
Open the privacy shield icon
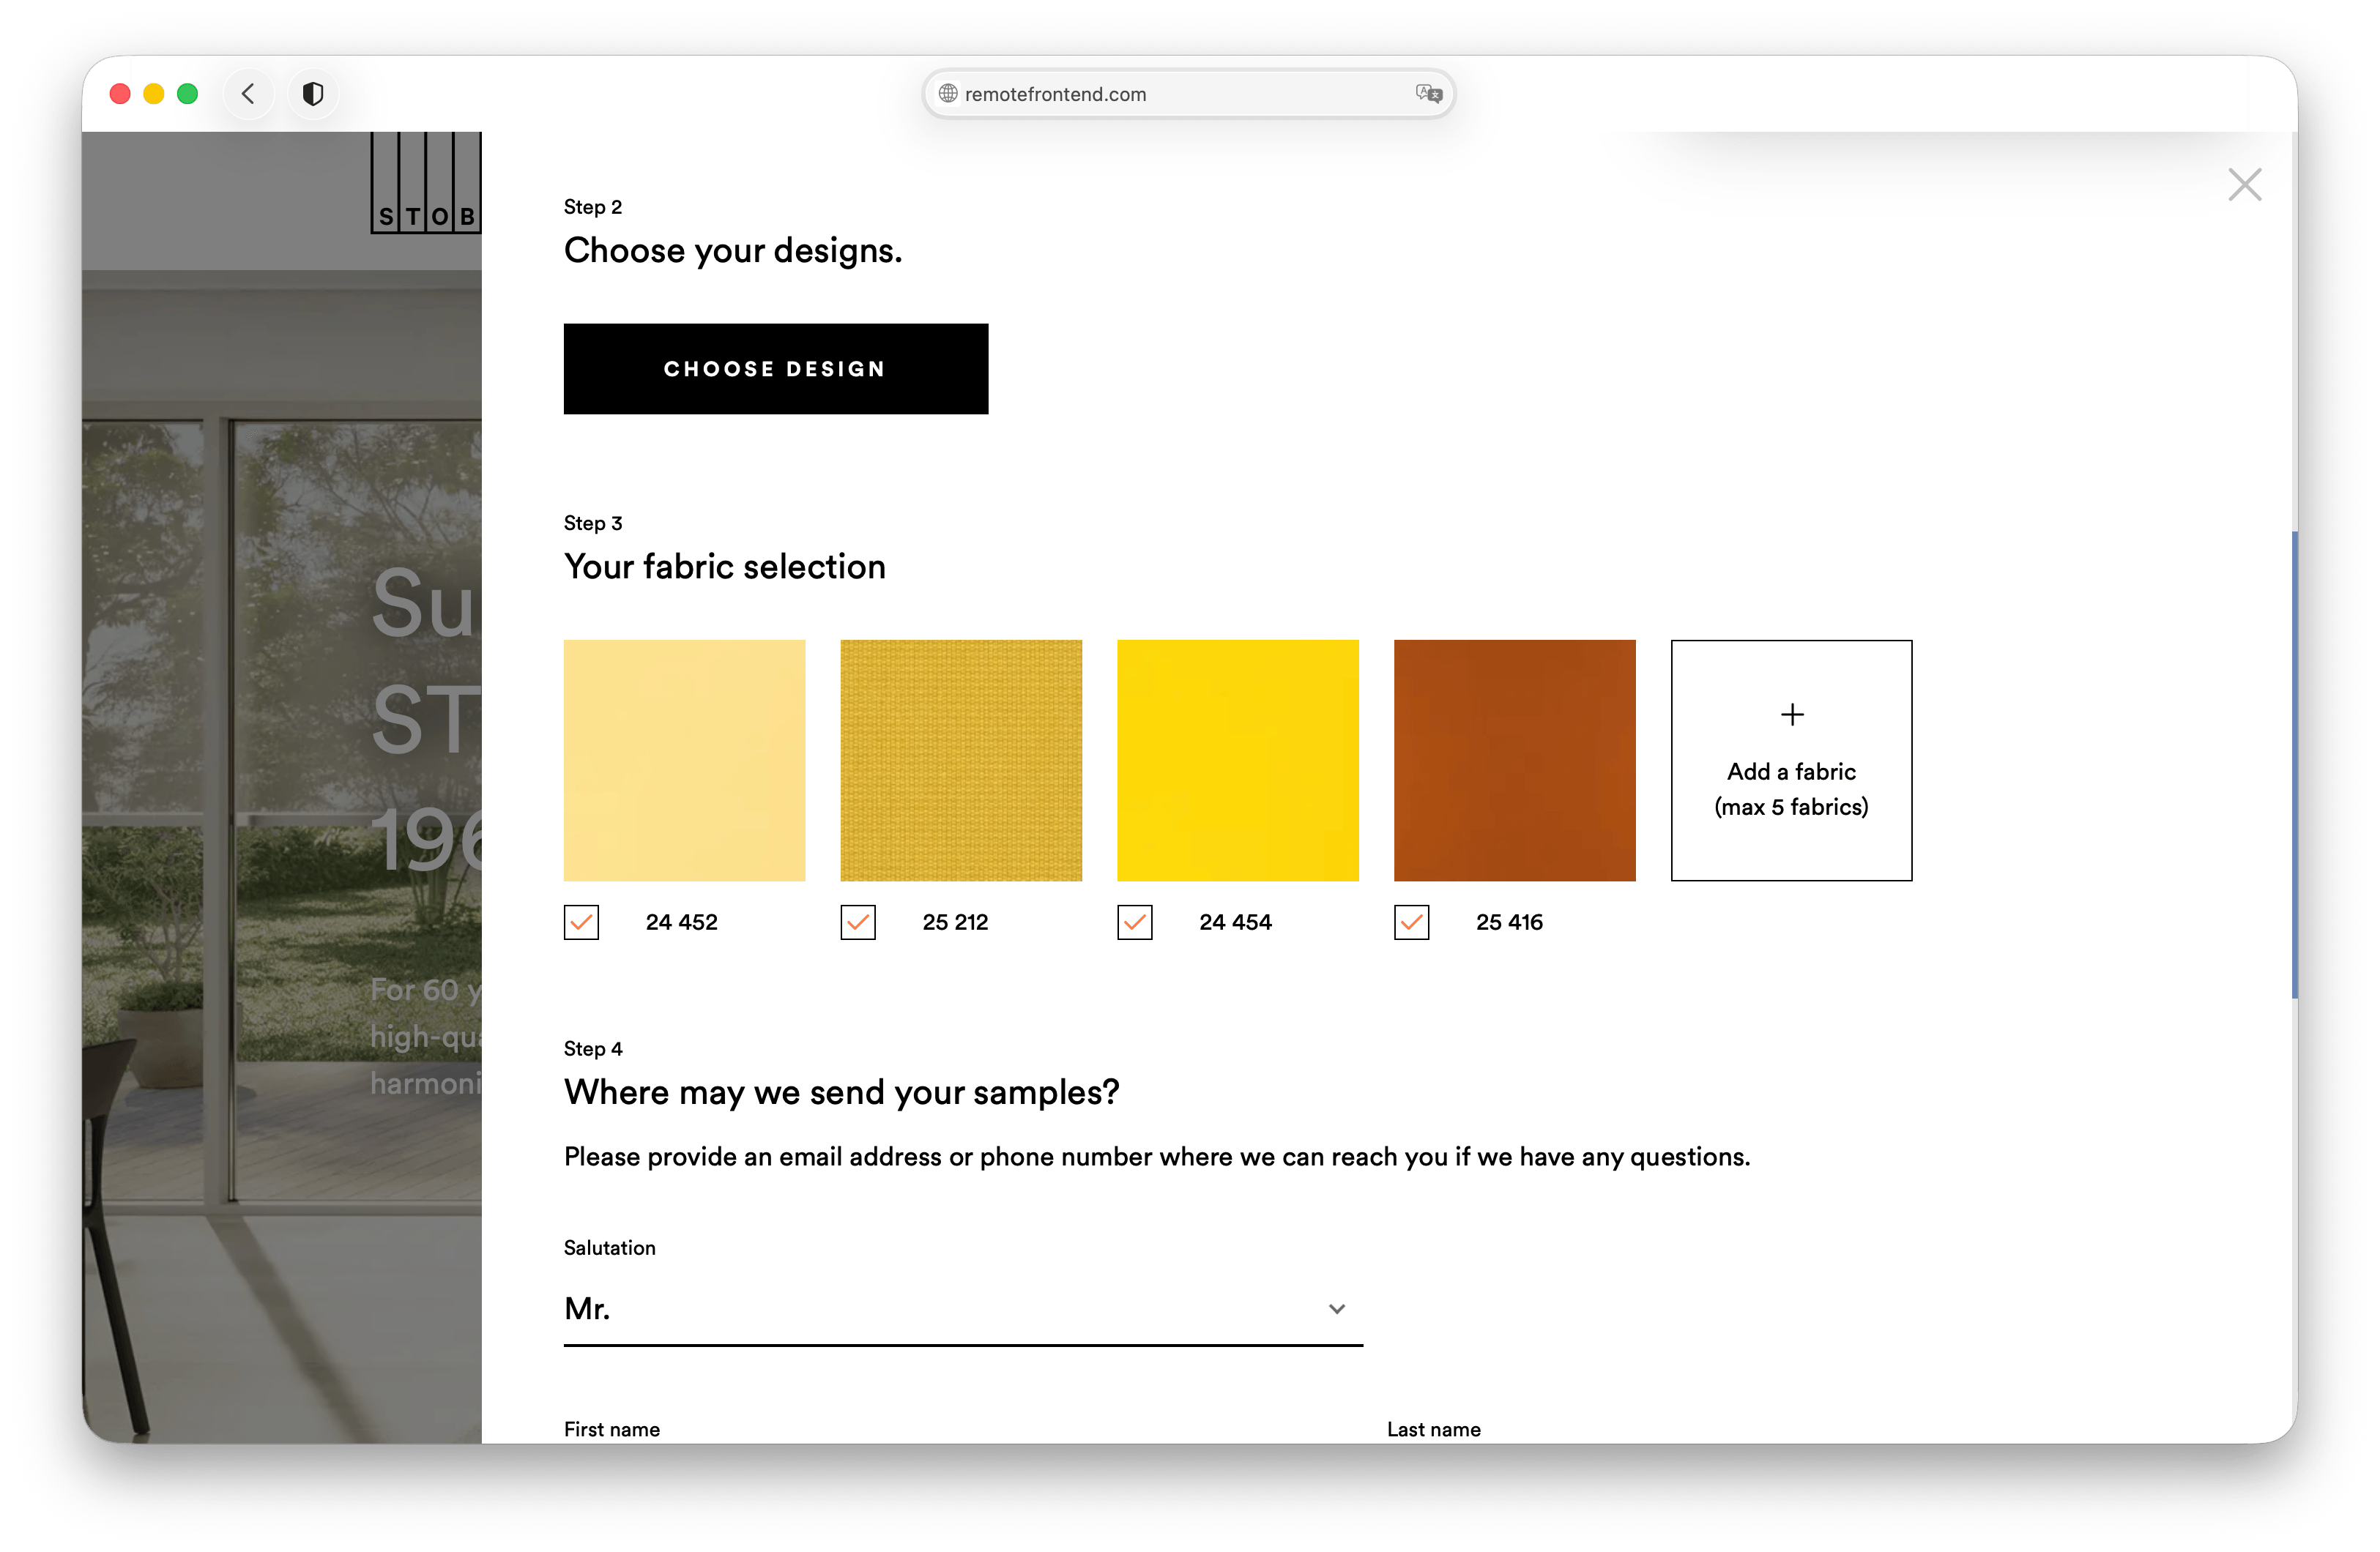pyautogui.click(x=313, y=94)
